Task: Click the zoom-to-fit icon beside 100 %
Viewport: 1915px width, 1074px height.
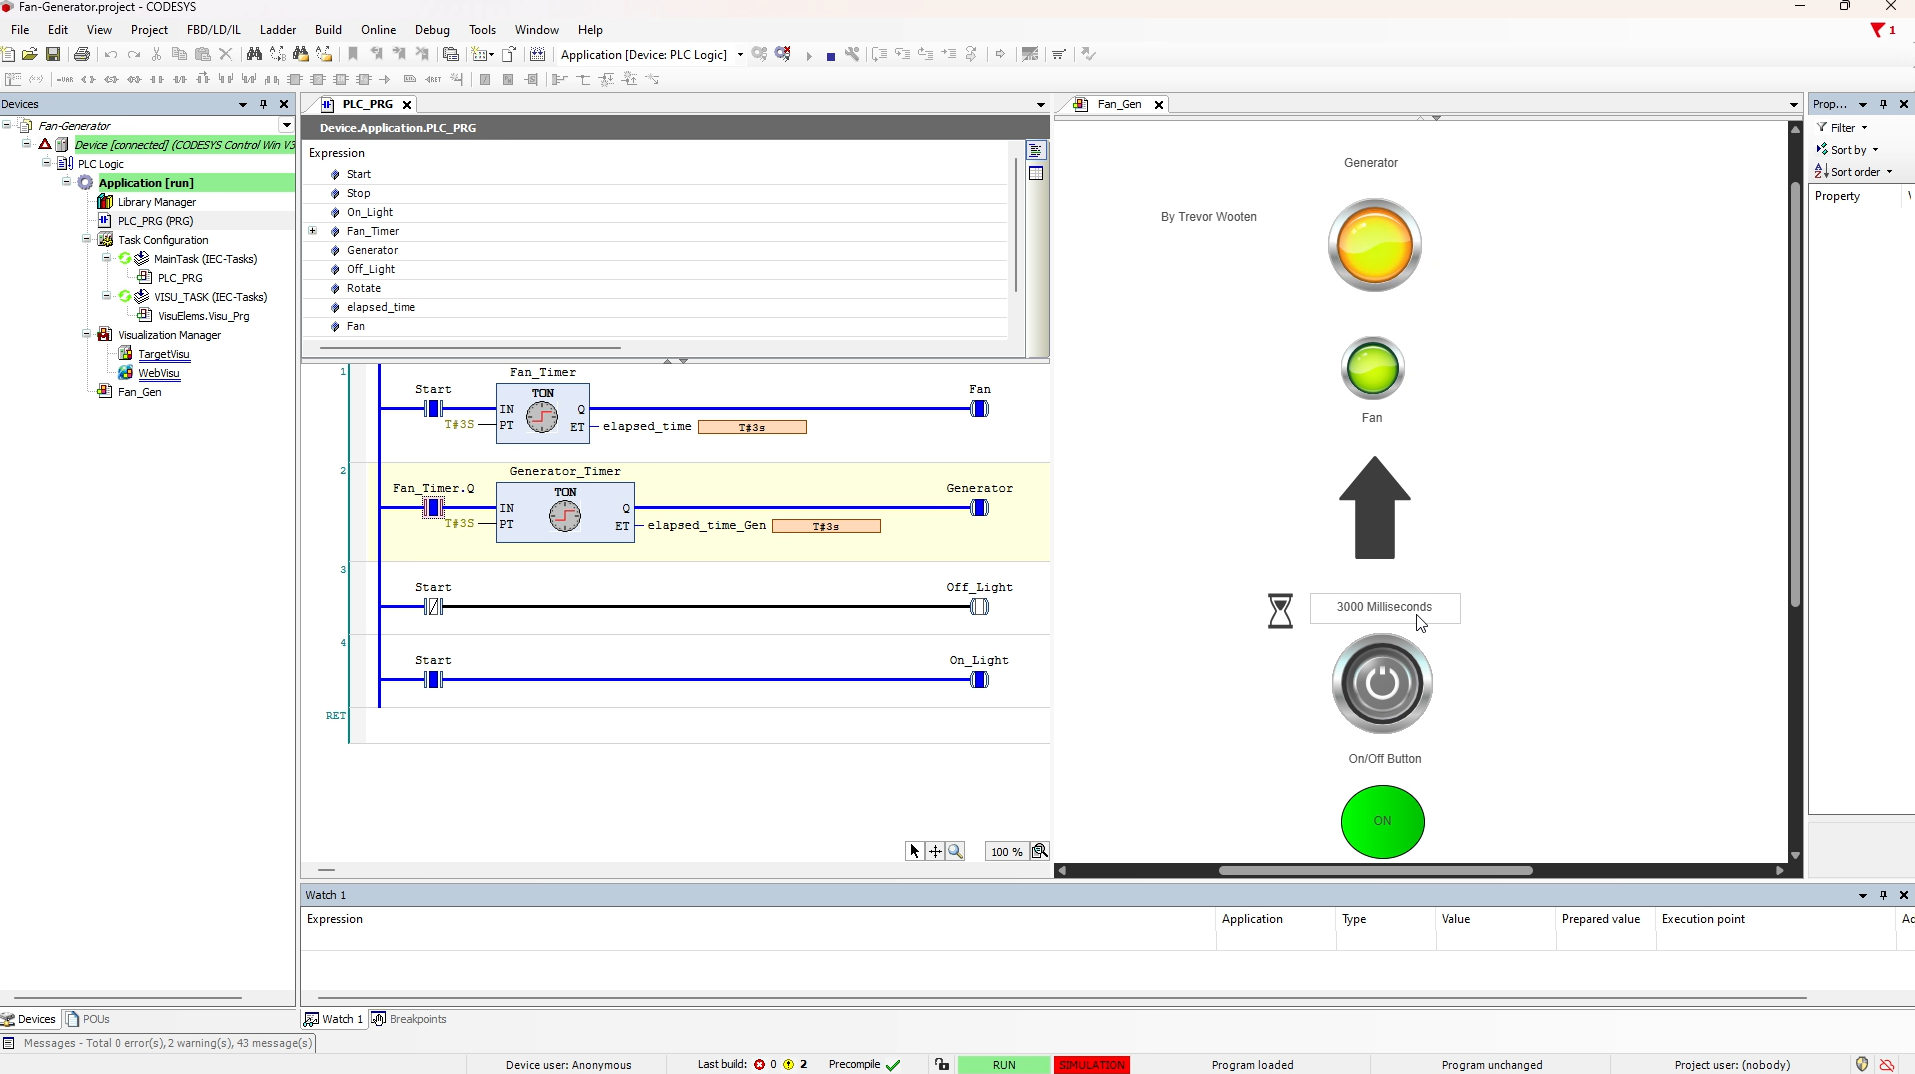Action: (1040, 851)
